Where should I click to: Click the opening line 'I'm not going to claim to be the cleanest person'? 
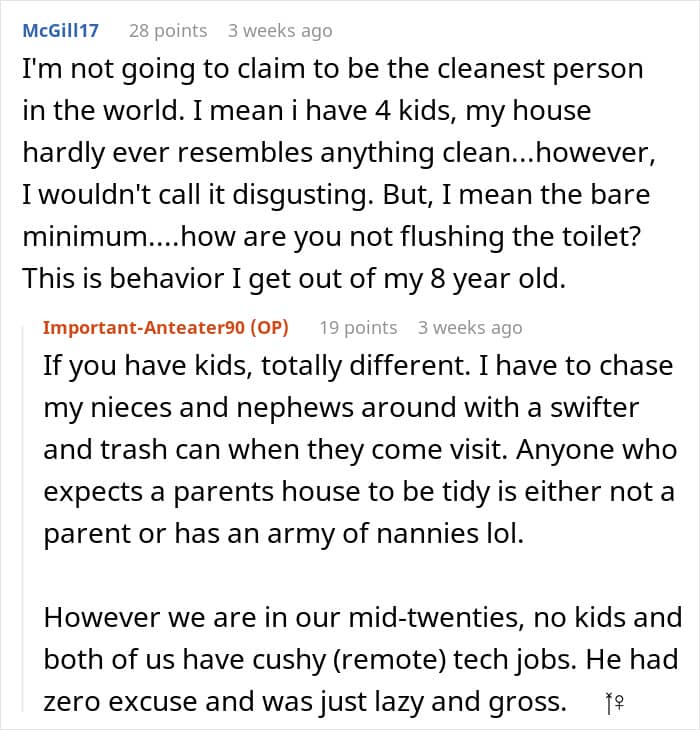point(333,69)
